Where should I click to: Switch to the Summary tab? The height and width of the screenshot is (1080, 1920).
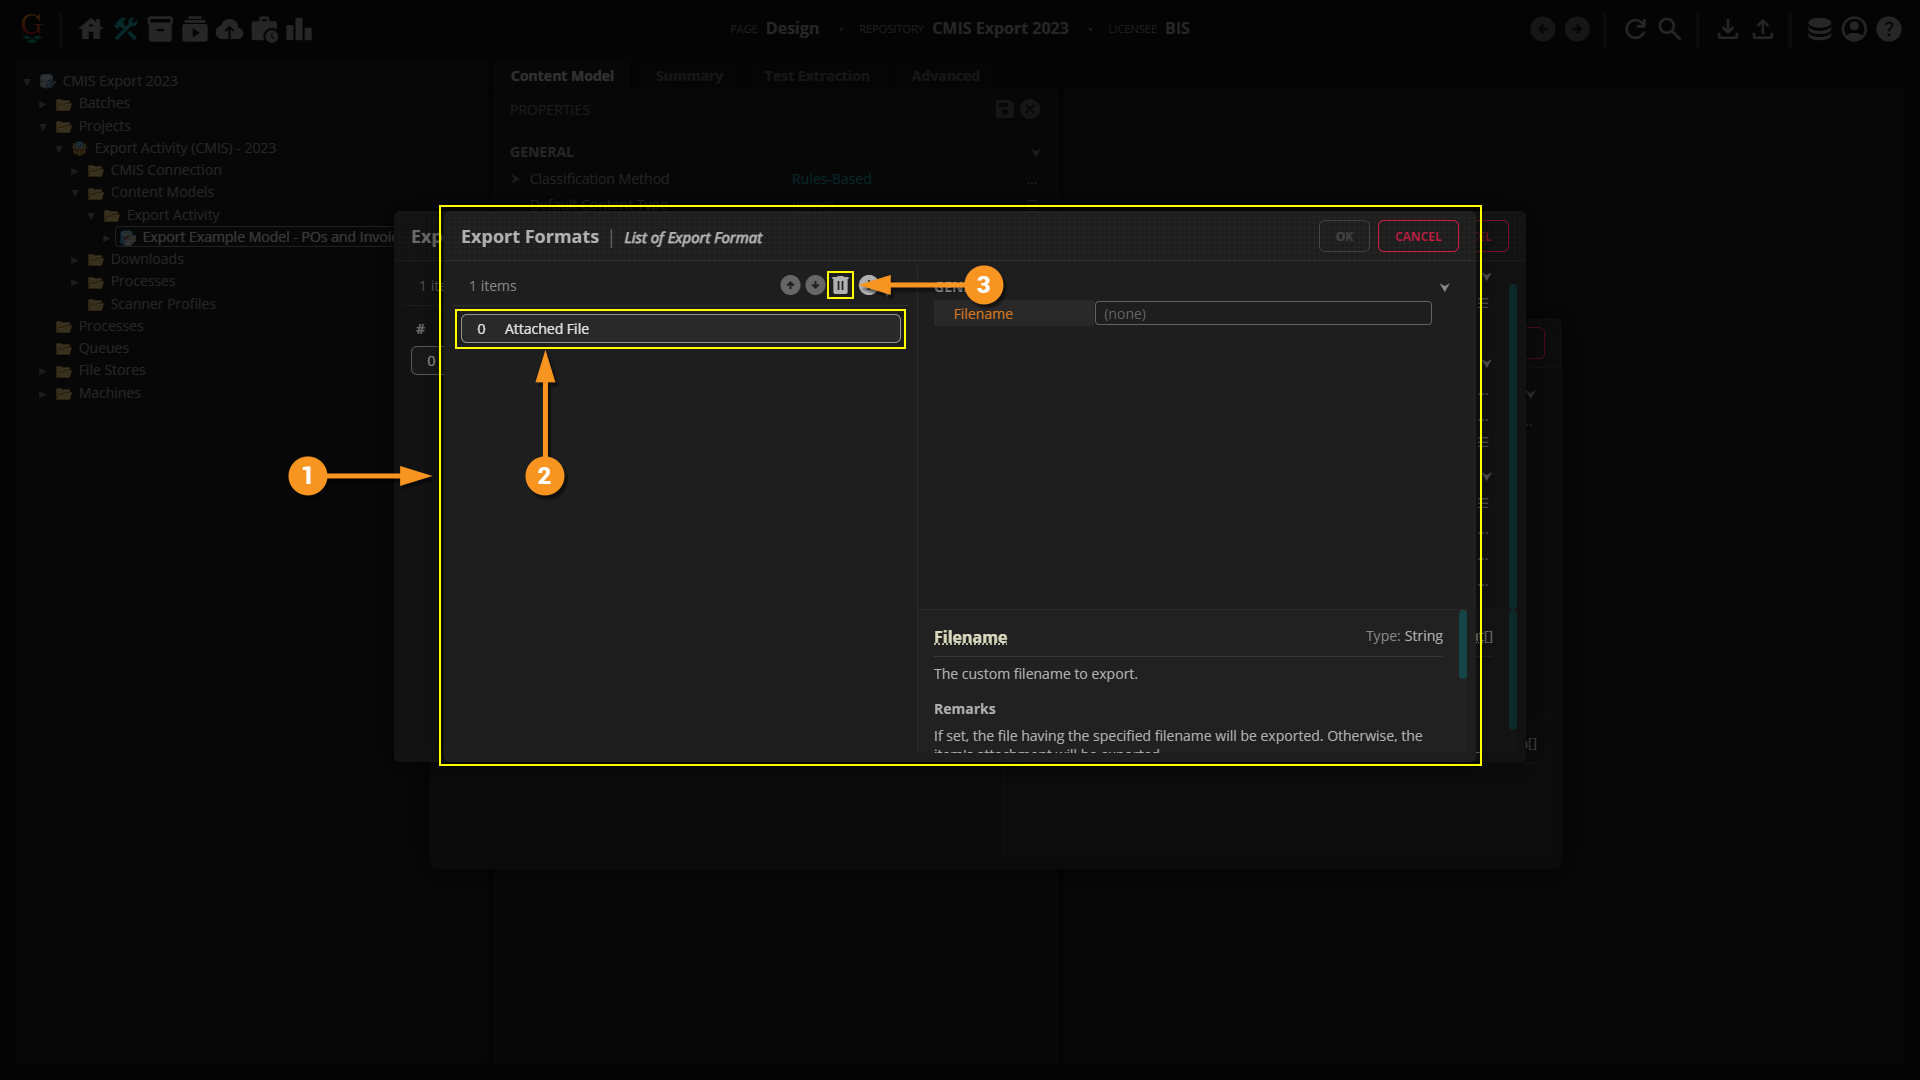coord(688,76)
